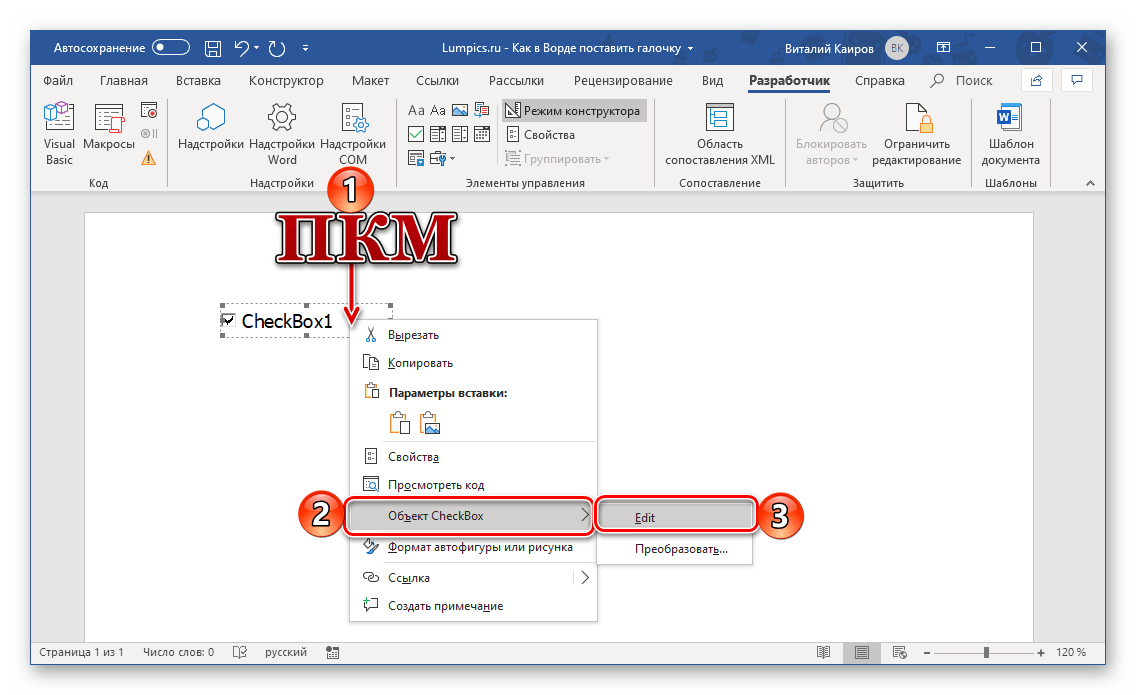This screenshot has width=1136, height=695.
Task: Choose the first paste option icon
Action: pos(399,423)
